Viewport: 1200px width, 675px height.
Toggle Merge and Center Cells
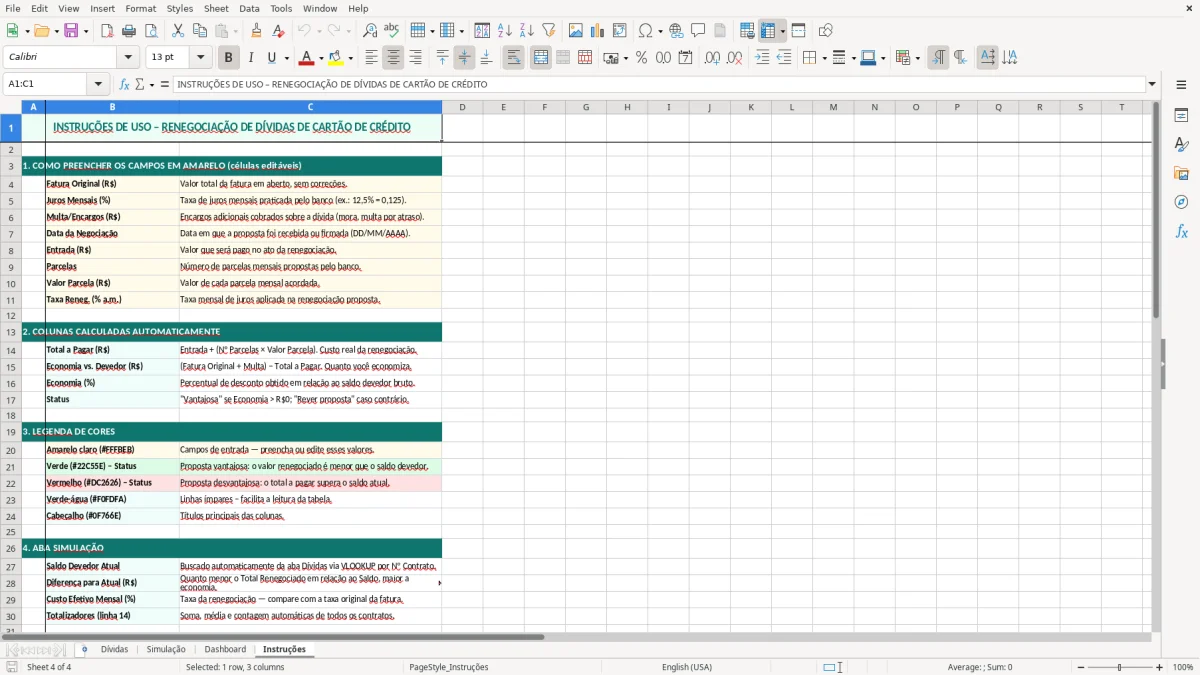(541, 58)
